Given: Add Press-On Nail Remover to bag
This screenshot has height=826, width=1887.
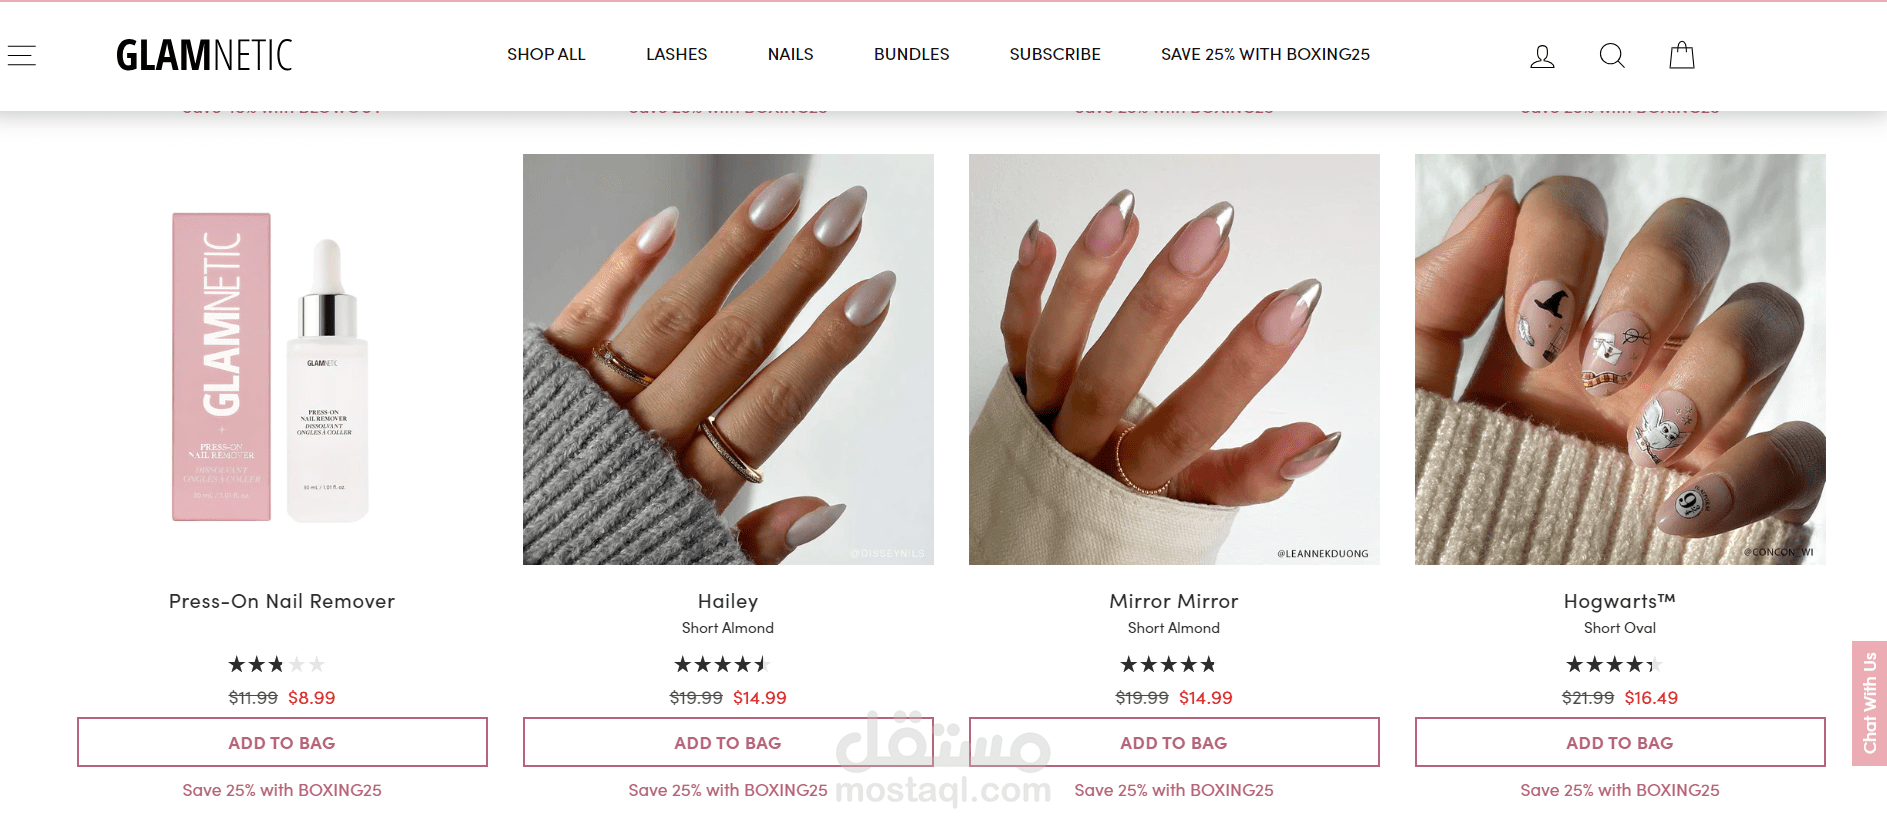Looking at the screenshot, I should [282, 742].
